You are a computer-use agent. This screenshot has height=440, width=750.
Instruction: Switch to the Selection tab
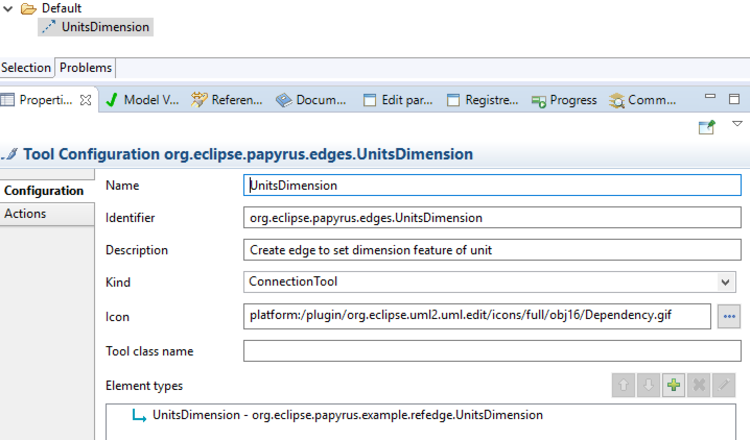26,67
